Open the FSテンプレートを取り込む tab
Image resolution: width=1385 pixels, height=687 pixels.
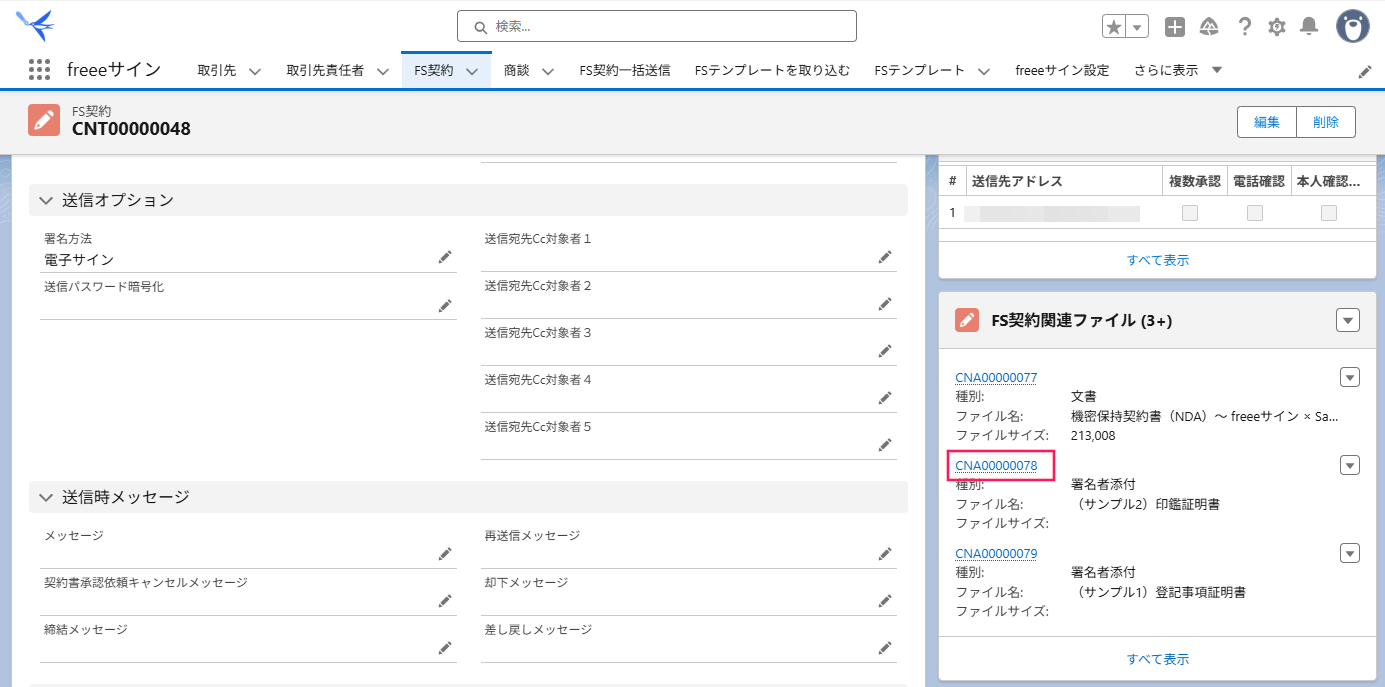tap(772, 70)
